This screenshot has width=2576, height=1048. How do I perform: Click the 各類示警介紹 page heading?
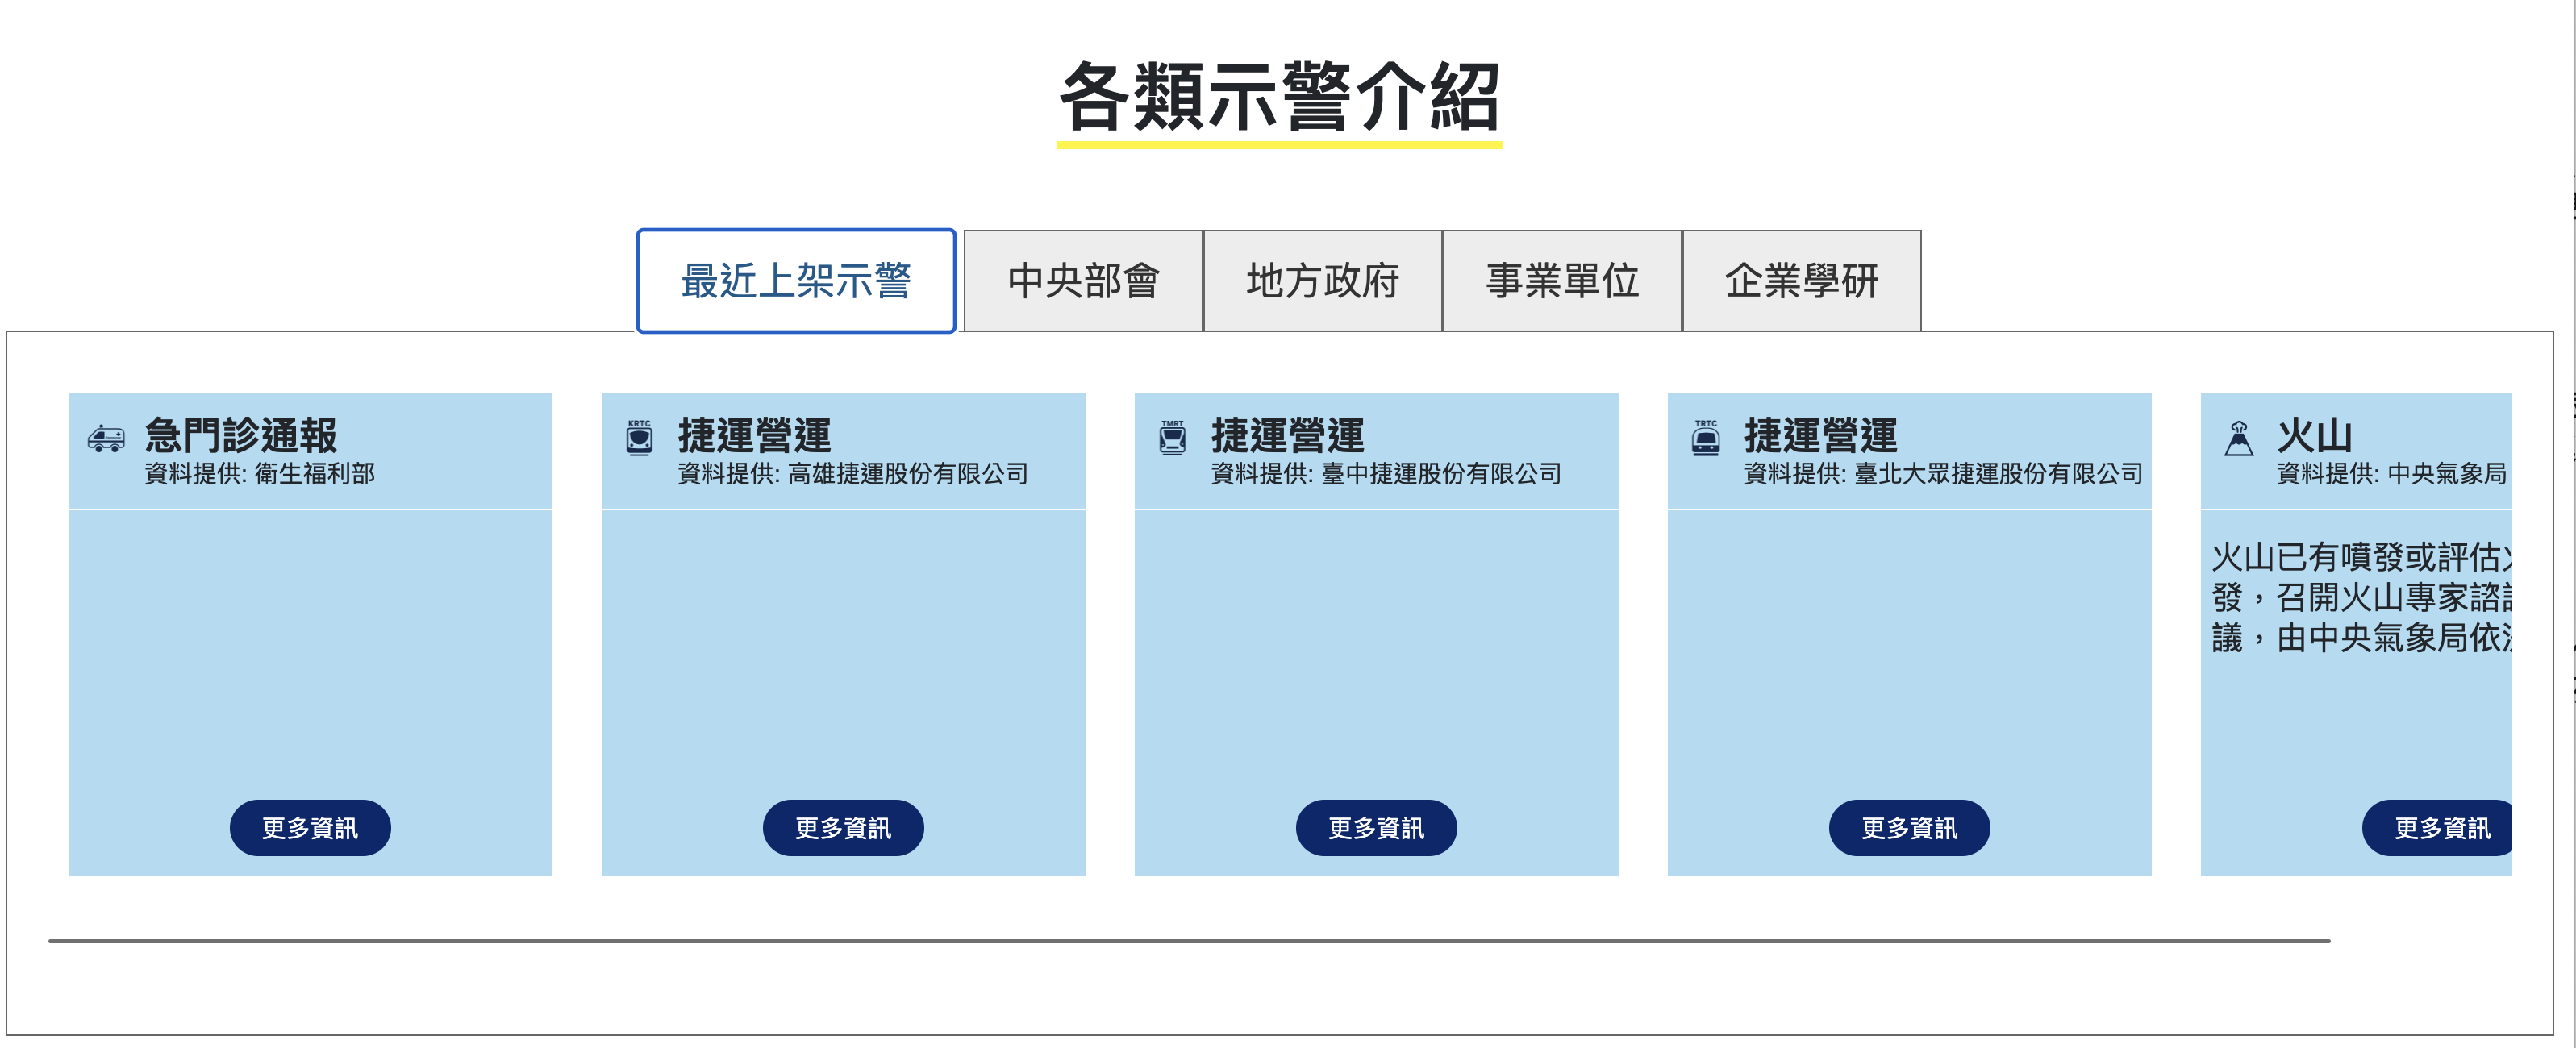(x=1279, y=97)
